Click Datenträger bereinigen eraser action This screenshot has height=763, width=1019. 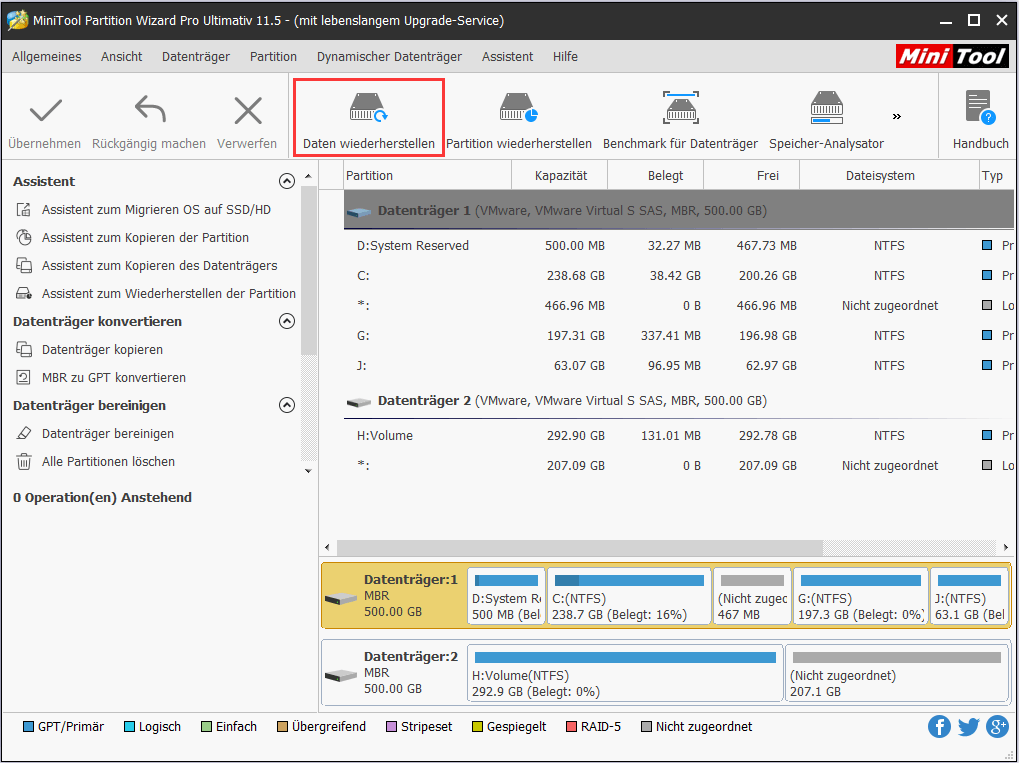(x=108, y=433)
